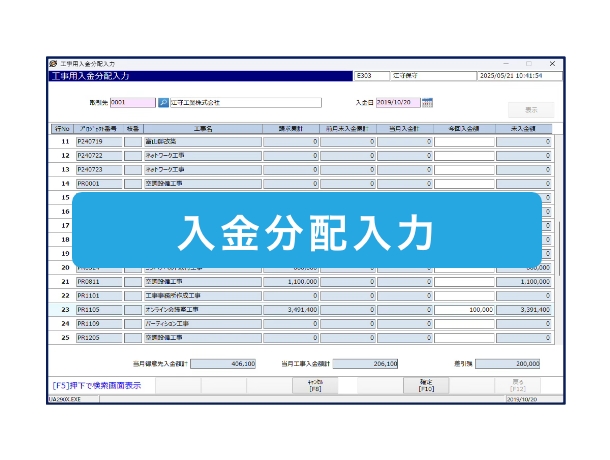
Task: Click the 今回入金額 field for PR0001 row 14
Action: tap(464, 184)
